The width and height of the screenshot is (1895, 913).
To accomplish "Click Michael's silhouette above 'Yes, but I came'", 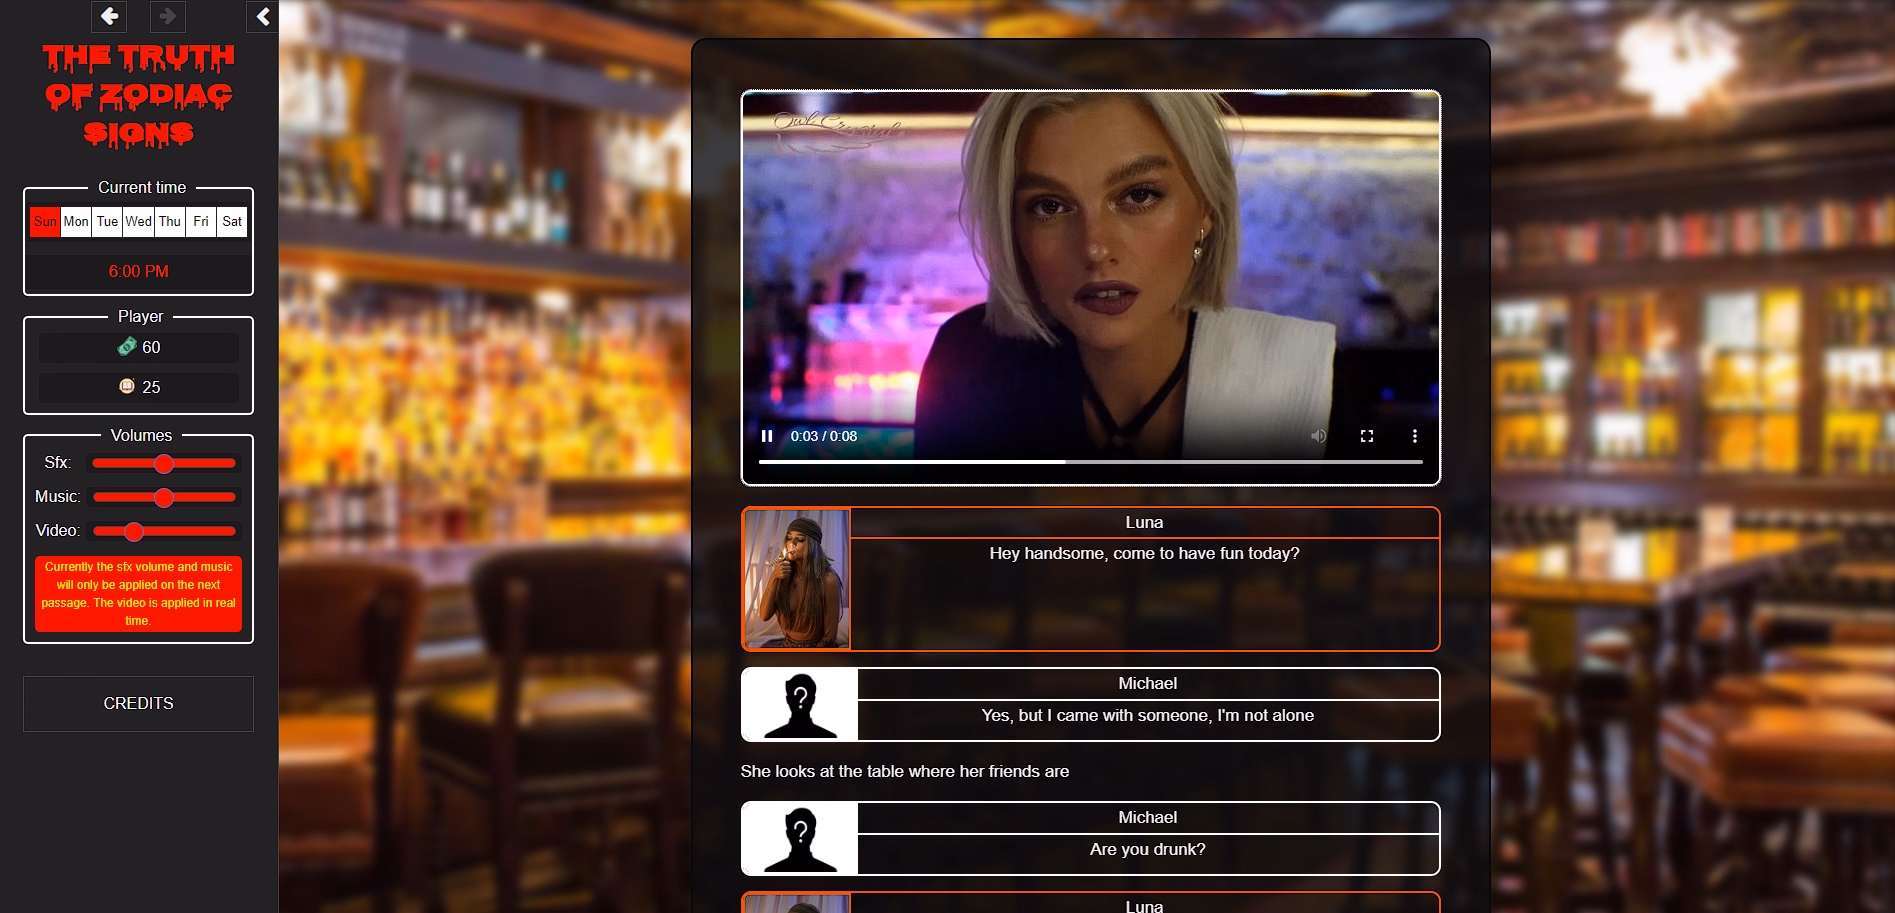I will point(800,705).
